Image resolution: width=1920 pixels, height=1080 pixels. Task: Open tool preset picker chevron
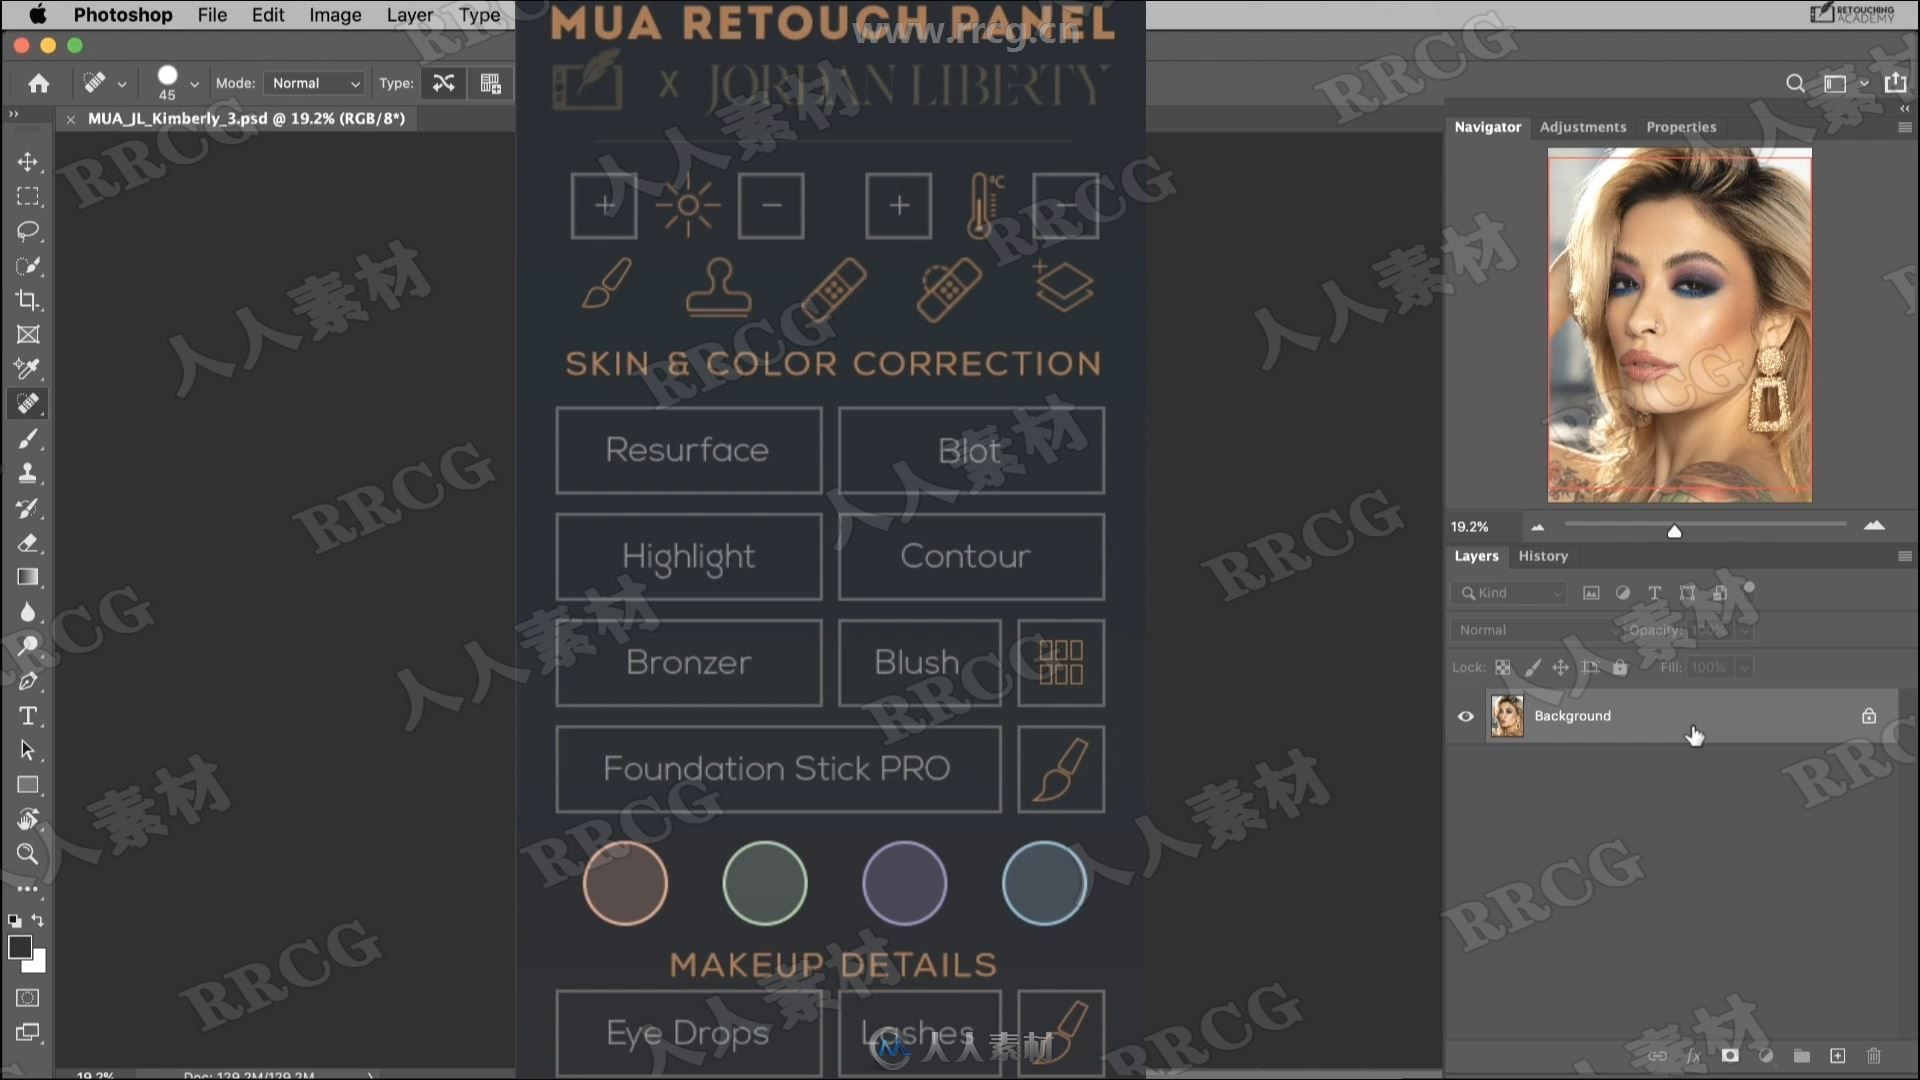(122, 84)
